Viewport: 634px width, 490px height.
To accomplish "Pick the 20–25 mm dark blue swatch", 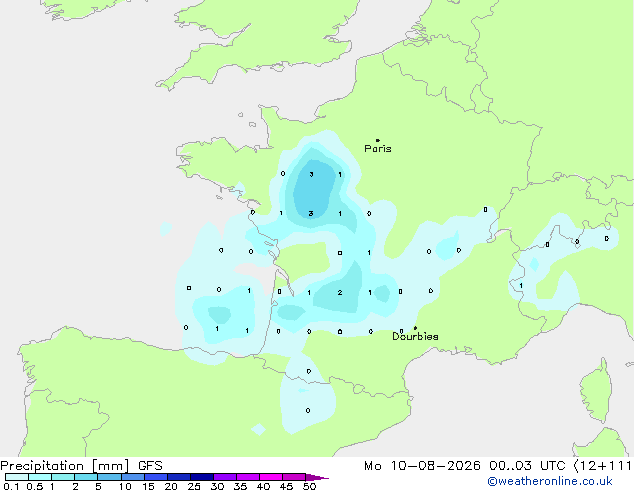I will [179, 477].
